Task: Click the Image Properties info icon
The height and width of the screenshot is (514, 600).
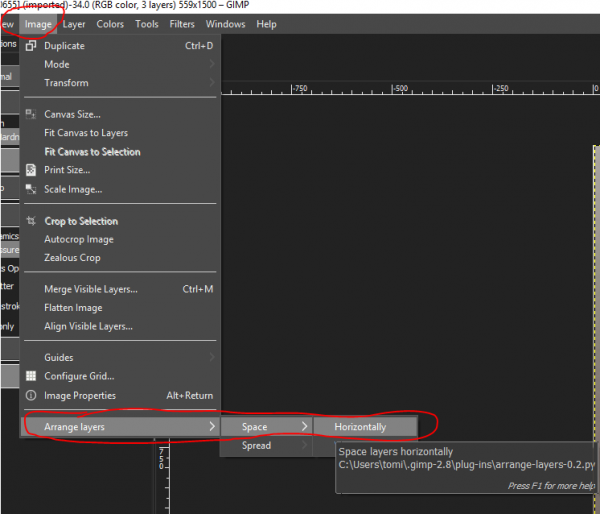Action: coord(31,395)
